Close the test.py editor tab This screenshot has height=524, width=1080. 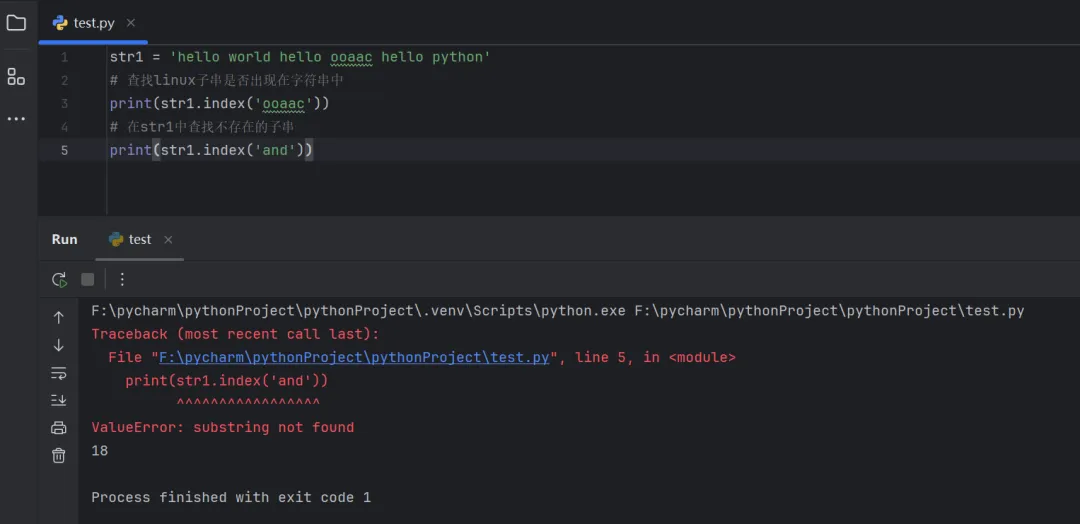(131, 23)
